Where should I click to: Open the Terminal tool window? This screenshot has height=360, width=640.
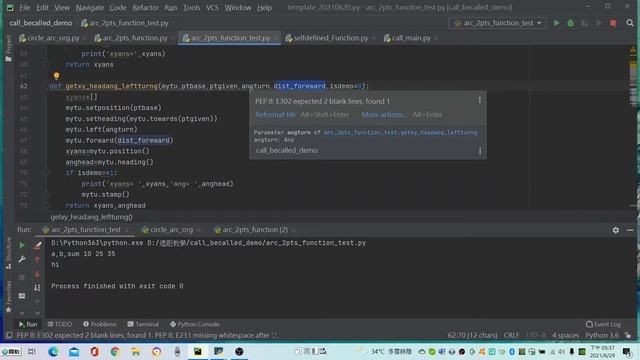[143, 324]
